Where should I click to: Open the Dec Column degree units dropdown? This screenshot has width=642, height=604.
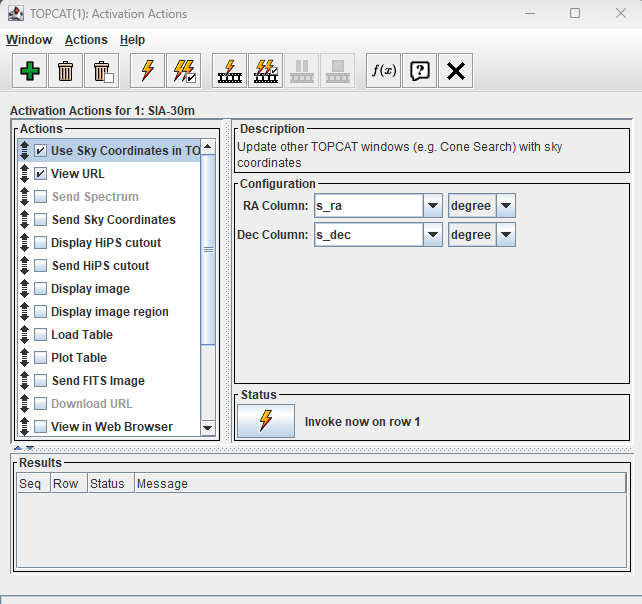tap(506, 235)
